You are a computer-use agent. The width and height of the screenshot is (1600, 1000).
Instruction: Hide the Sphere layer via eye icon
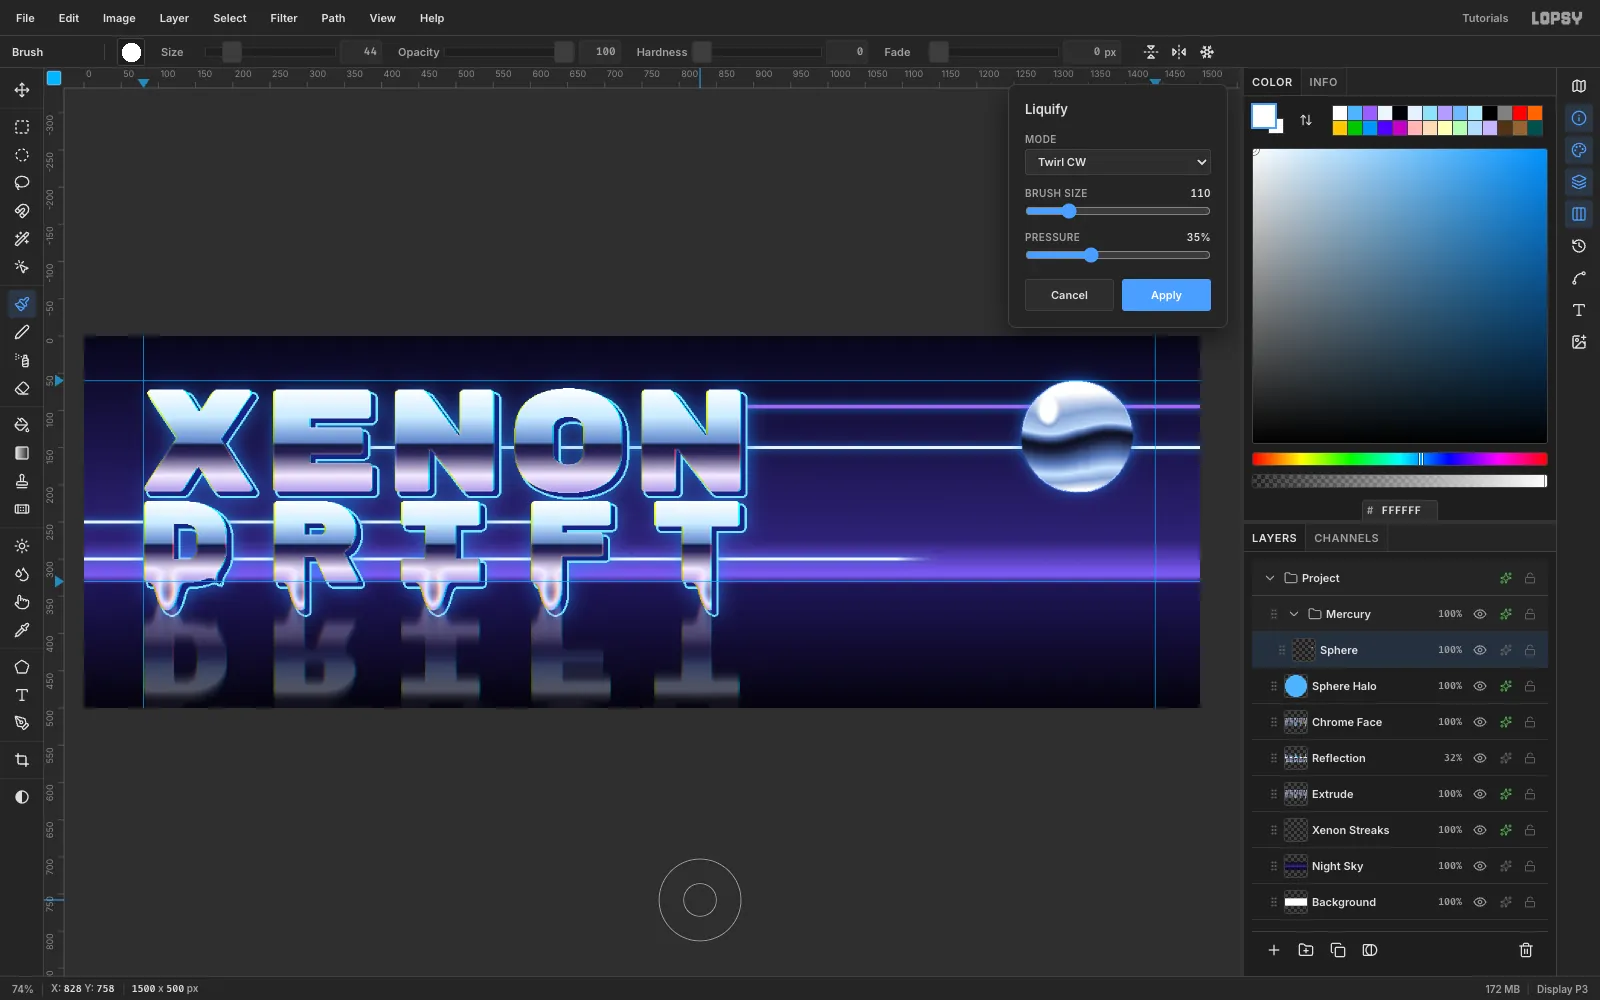point(1480,650)
